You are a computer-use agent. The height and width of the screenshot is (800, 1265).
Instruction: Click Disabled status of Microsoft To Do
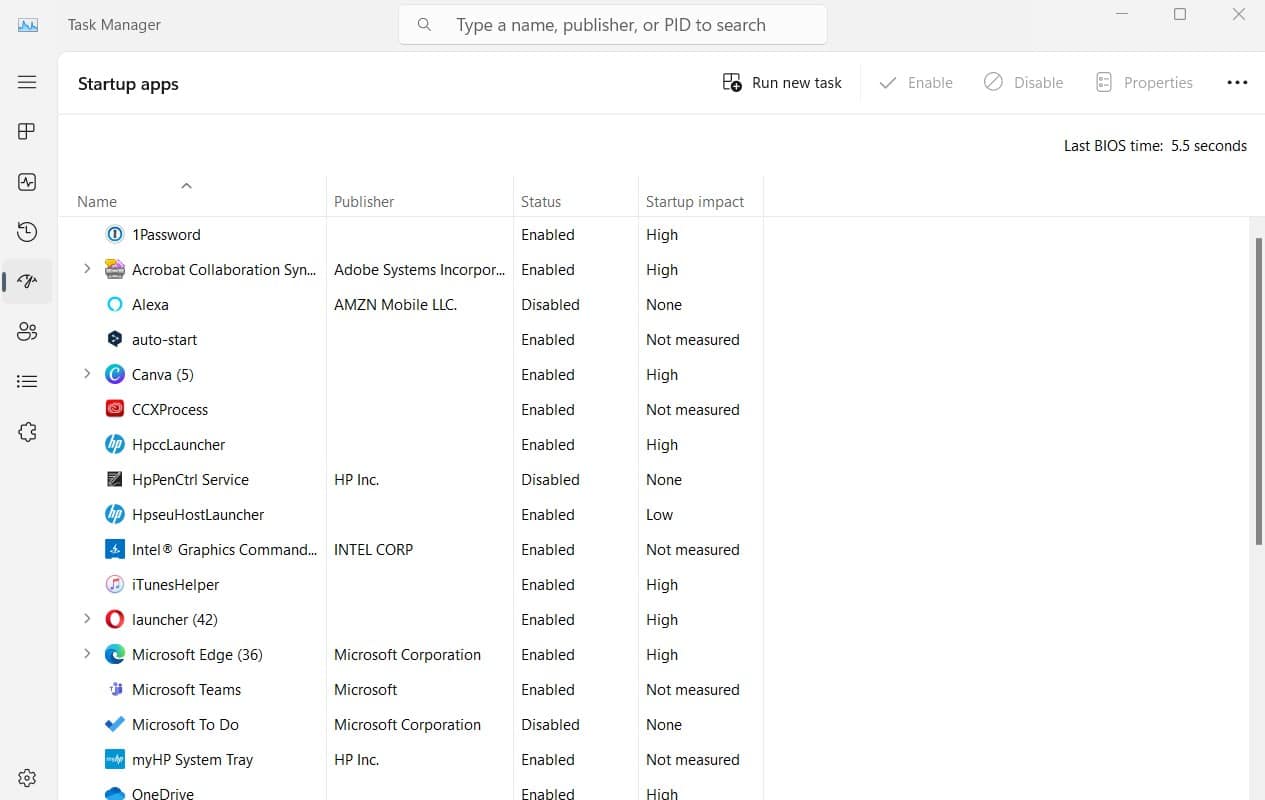(x=550, y=725)
